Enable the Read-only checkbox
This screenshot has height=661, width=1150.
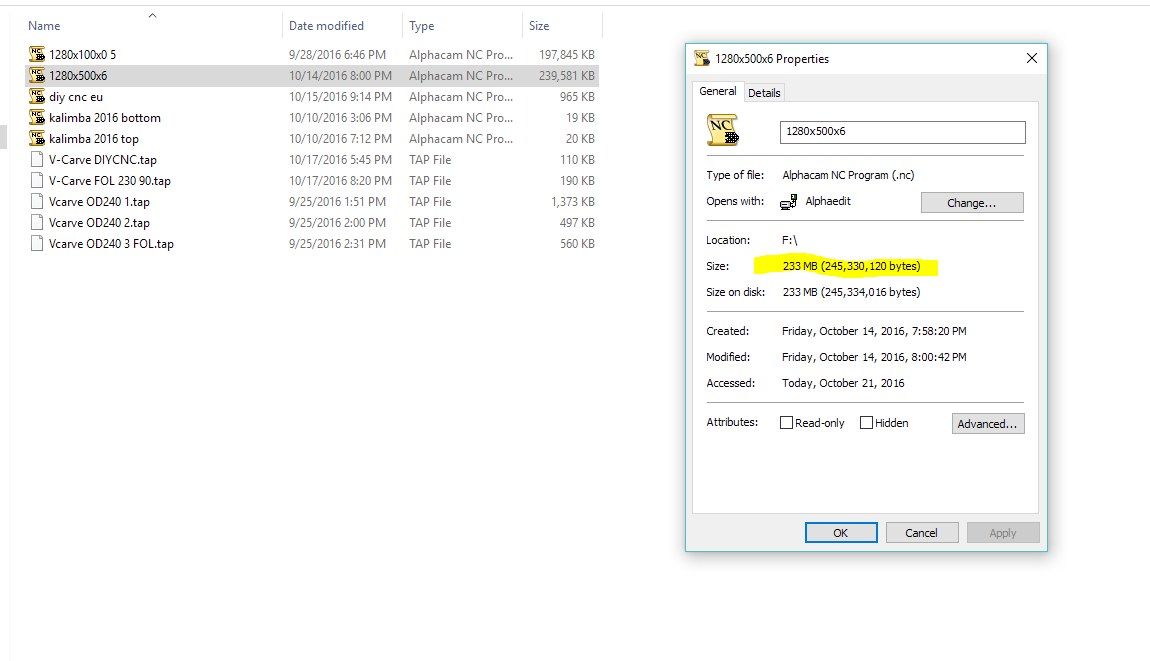point(787,423)
